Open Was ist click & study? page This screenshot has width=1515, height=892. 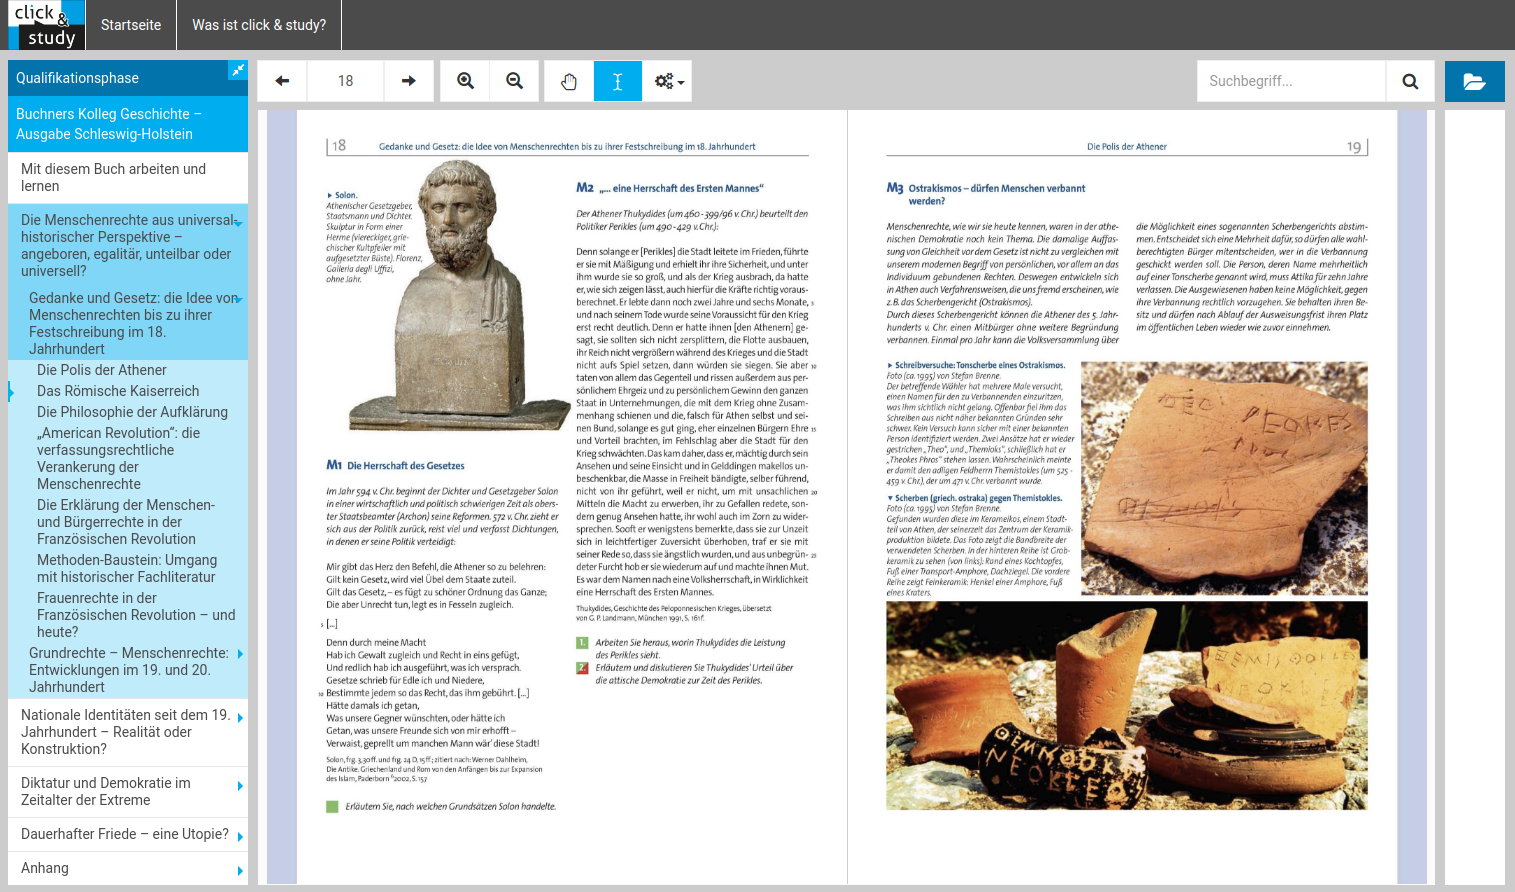(x=259, y=25)
